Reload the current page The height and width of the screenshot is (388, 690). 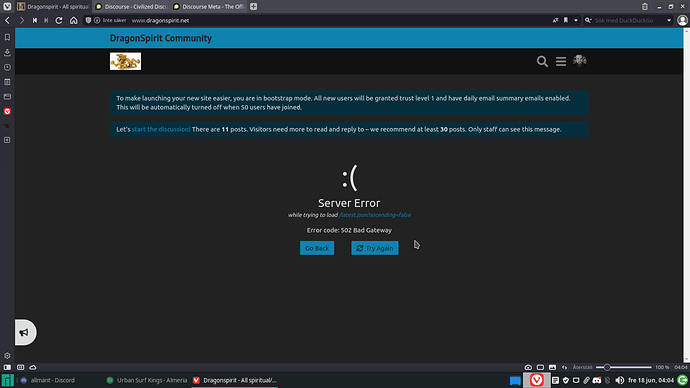[59, 20]
